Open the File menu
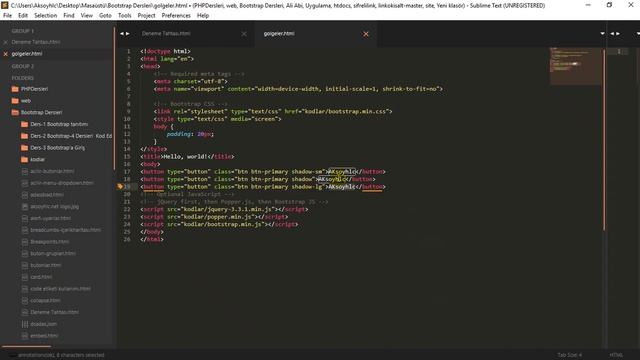The image size is (640, 360). point(7,16)
